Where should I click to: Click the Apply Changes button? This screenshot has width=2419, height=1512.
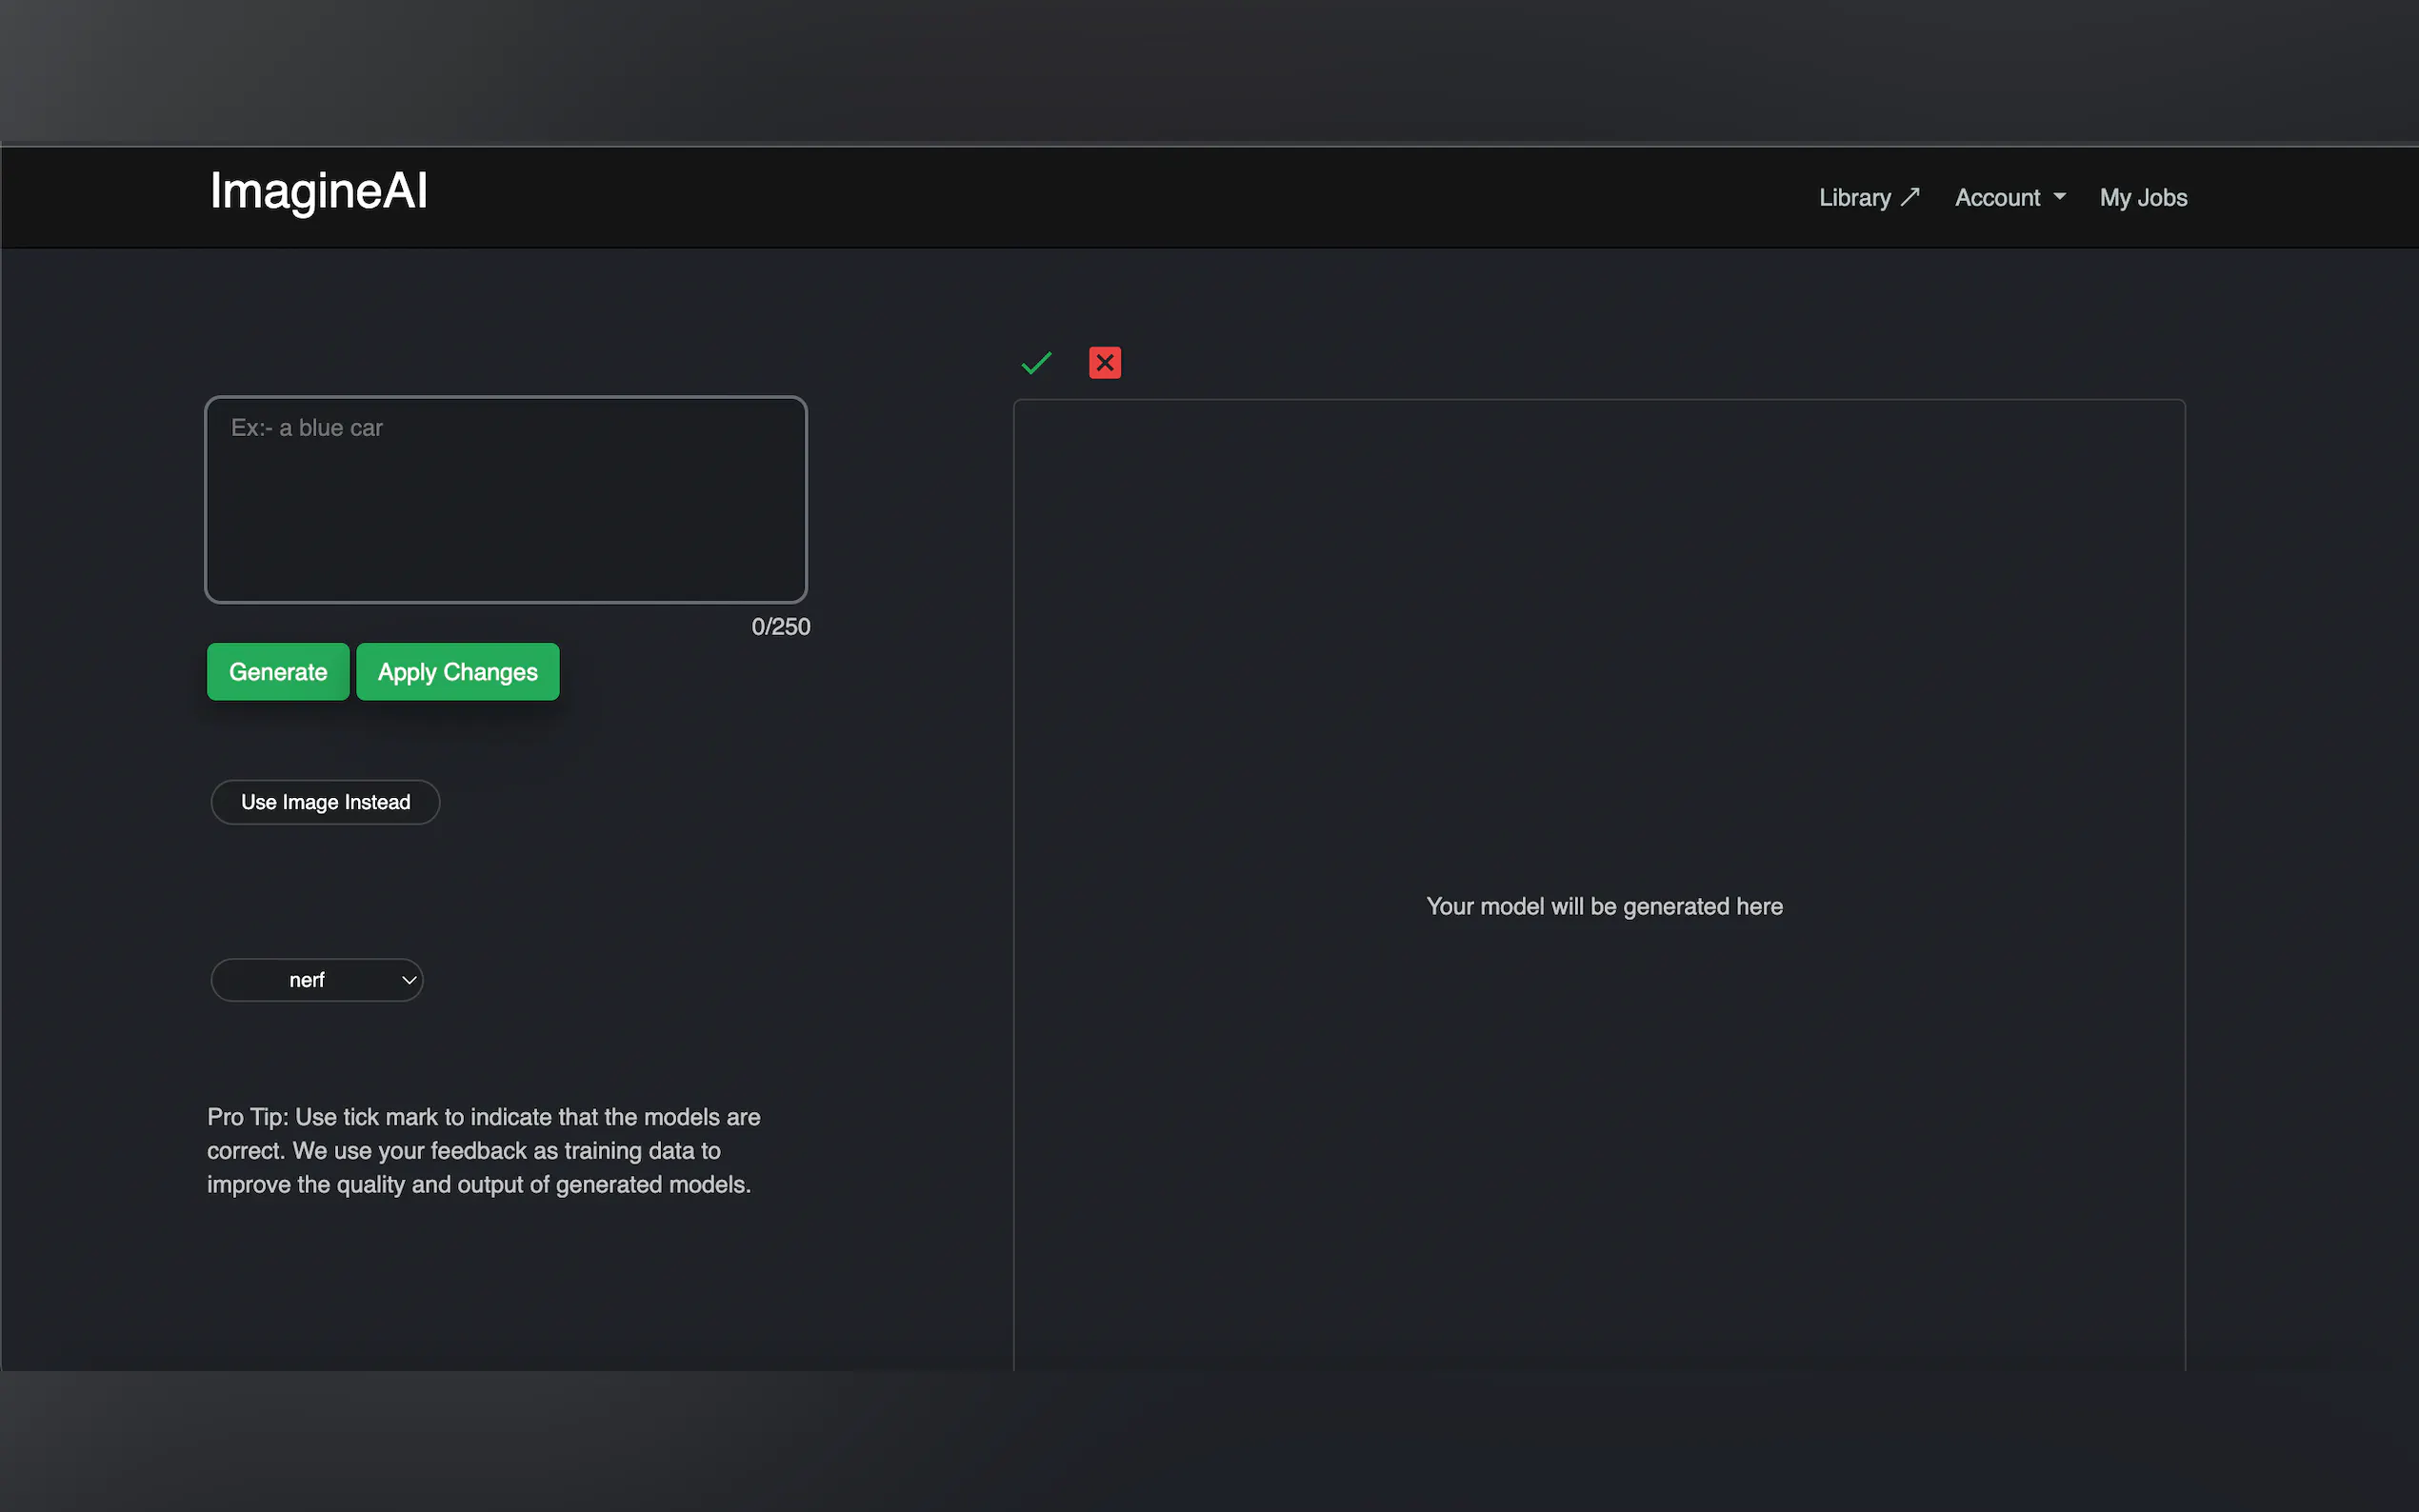457,672
